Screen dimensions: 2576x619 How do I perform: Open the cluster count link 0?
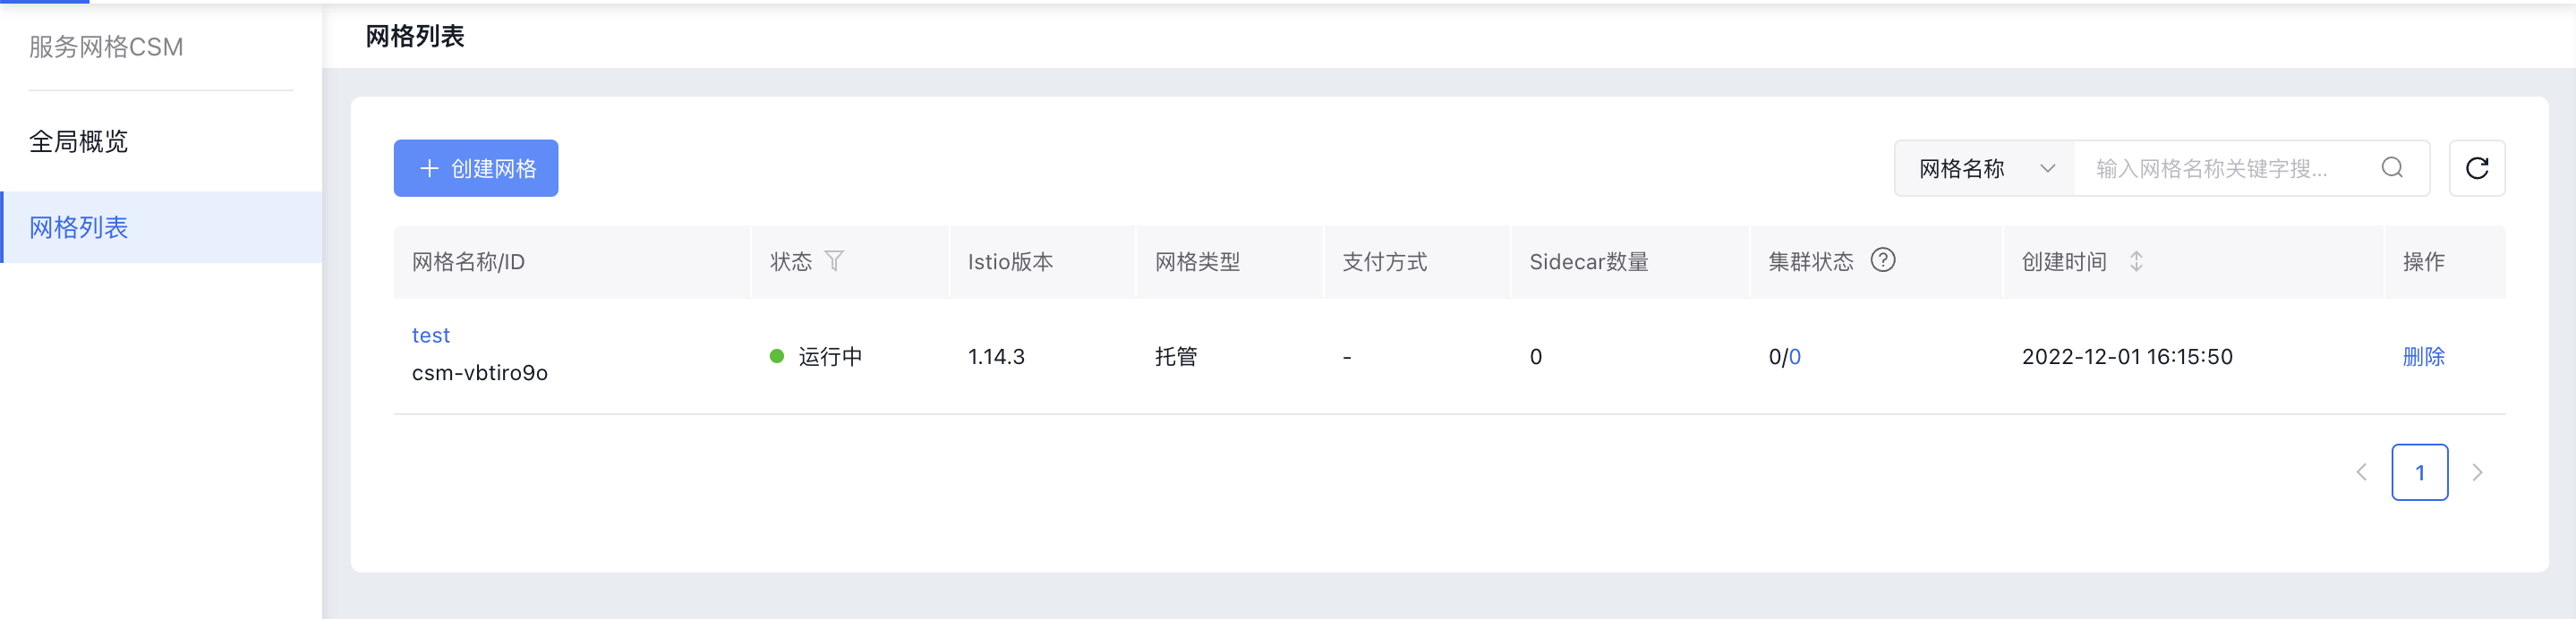pos(1795,356)
